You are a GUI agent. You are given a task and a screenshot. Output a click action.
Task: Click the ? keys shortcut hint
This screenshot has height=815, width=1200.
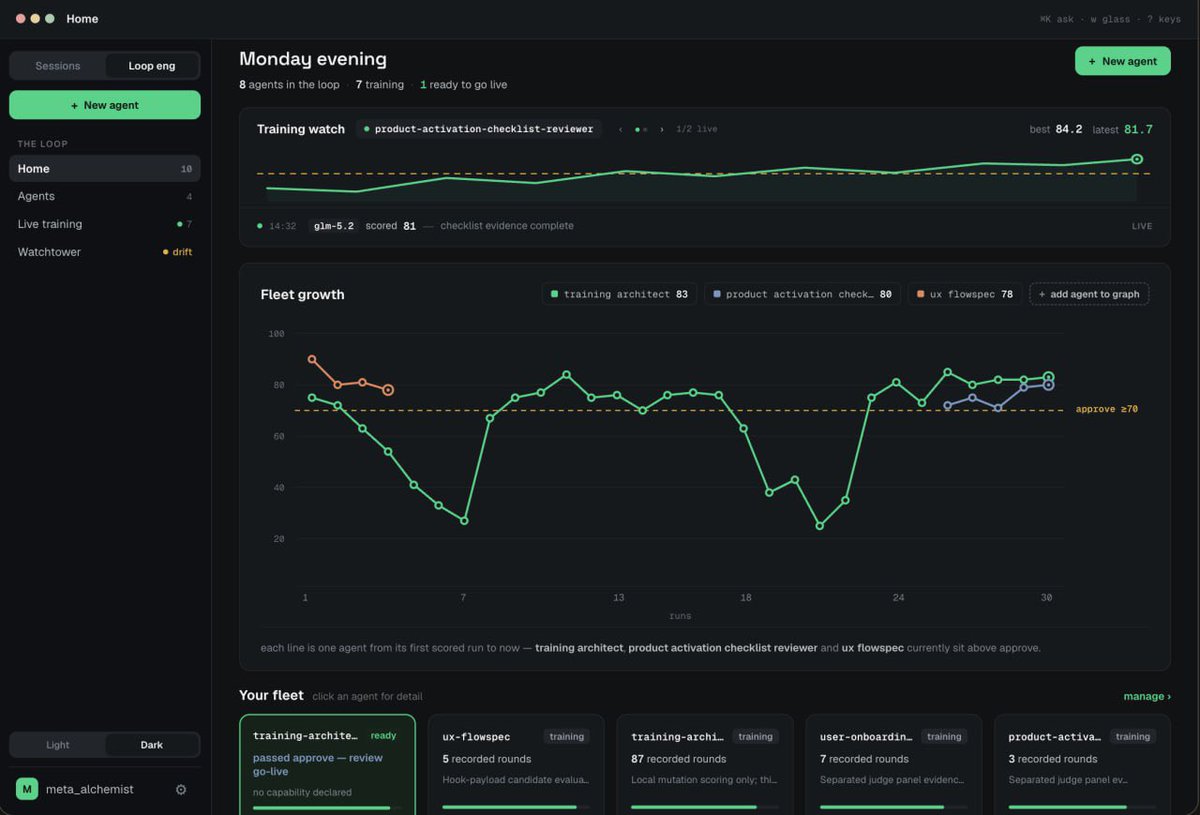point(1163,19)
